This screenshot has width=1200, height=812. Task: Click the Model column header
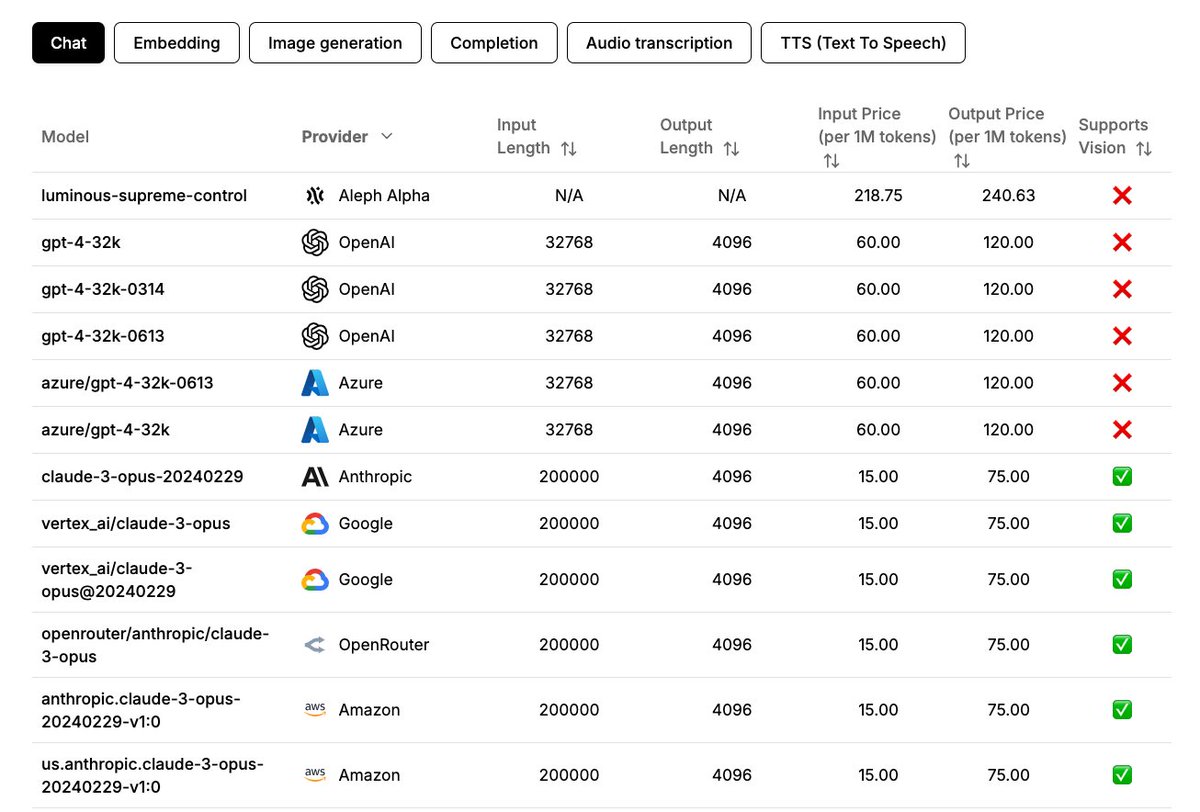65,137
